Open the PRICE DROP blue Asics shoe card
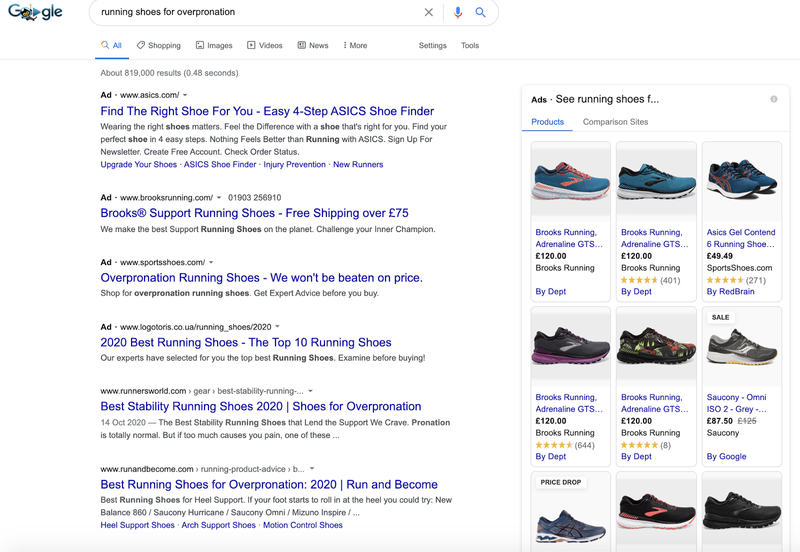Viewport: 800px width, 552px height. click(x=570, y=512)
